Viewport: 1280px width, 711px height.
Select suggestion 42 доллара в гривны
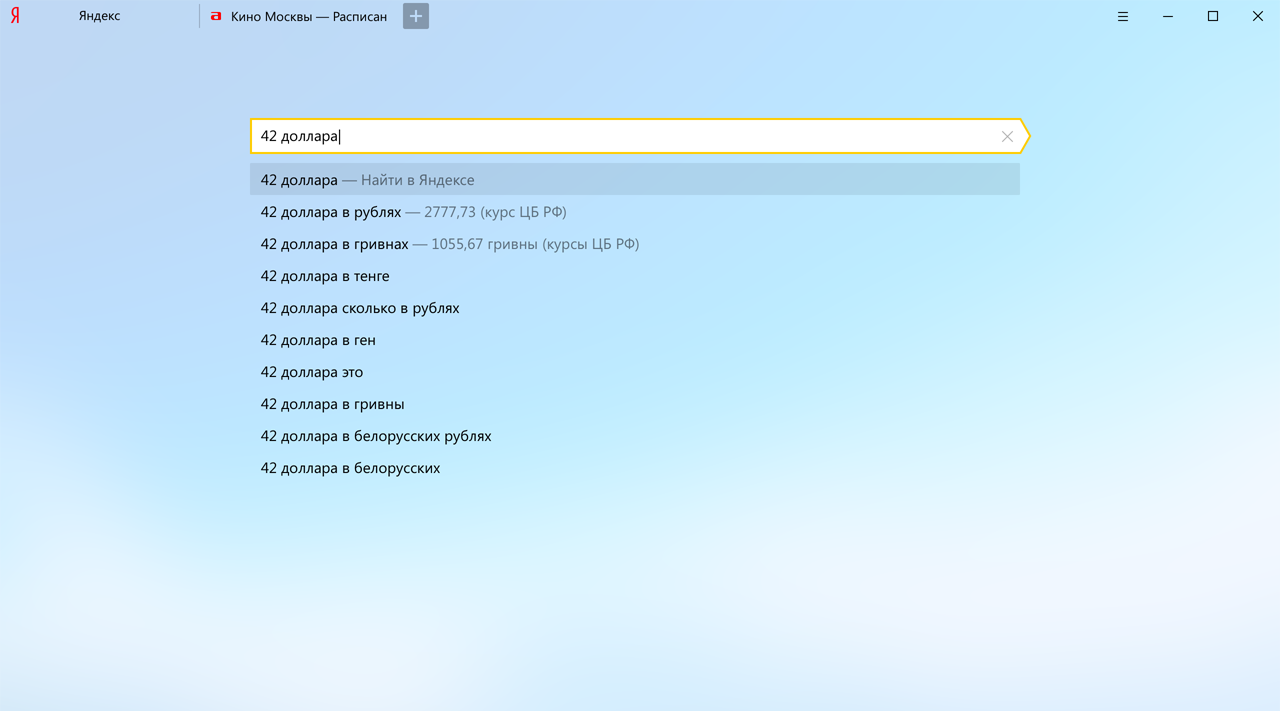point(635,404)
